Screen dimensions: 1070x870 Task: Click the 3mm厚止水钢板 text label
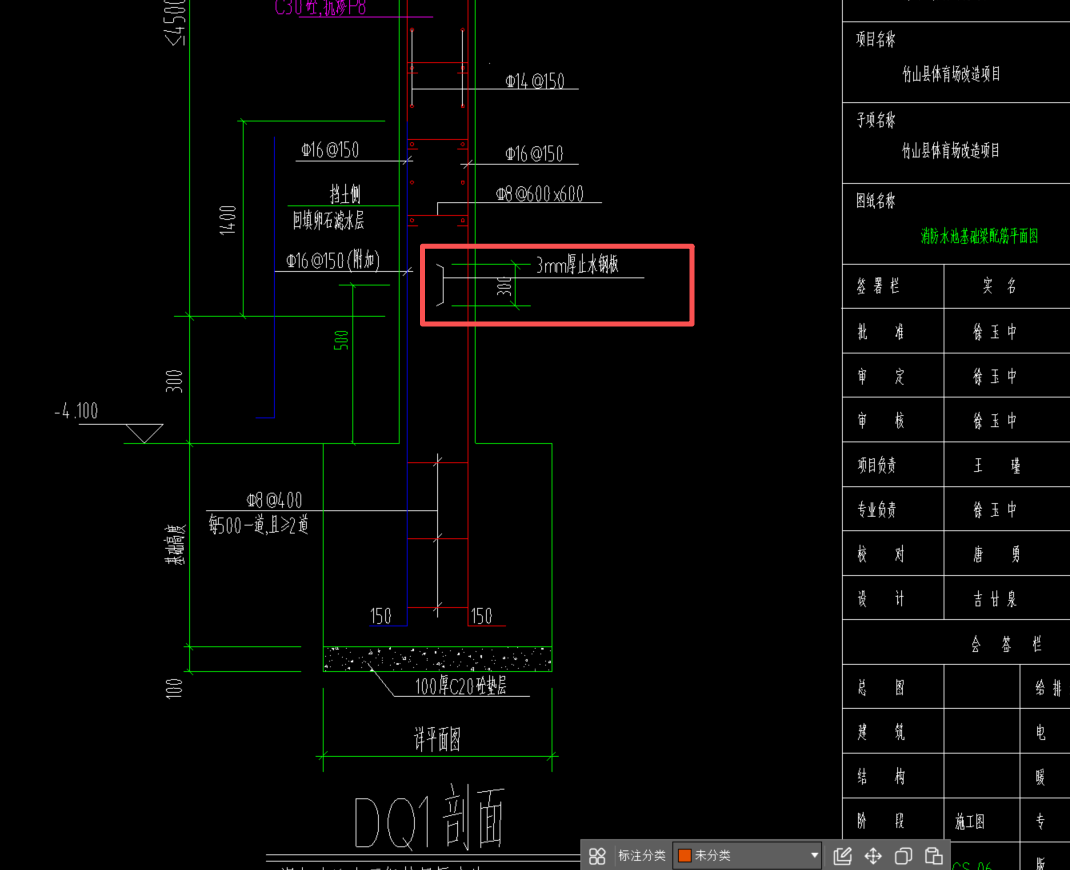tap(577, 265)
